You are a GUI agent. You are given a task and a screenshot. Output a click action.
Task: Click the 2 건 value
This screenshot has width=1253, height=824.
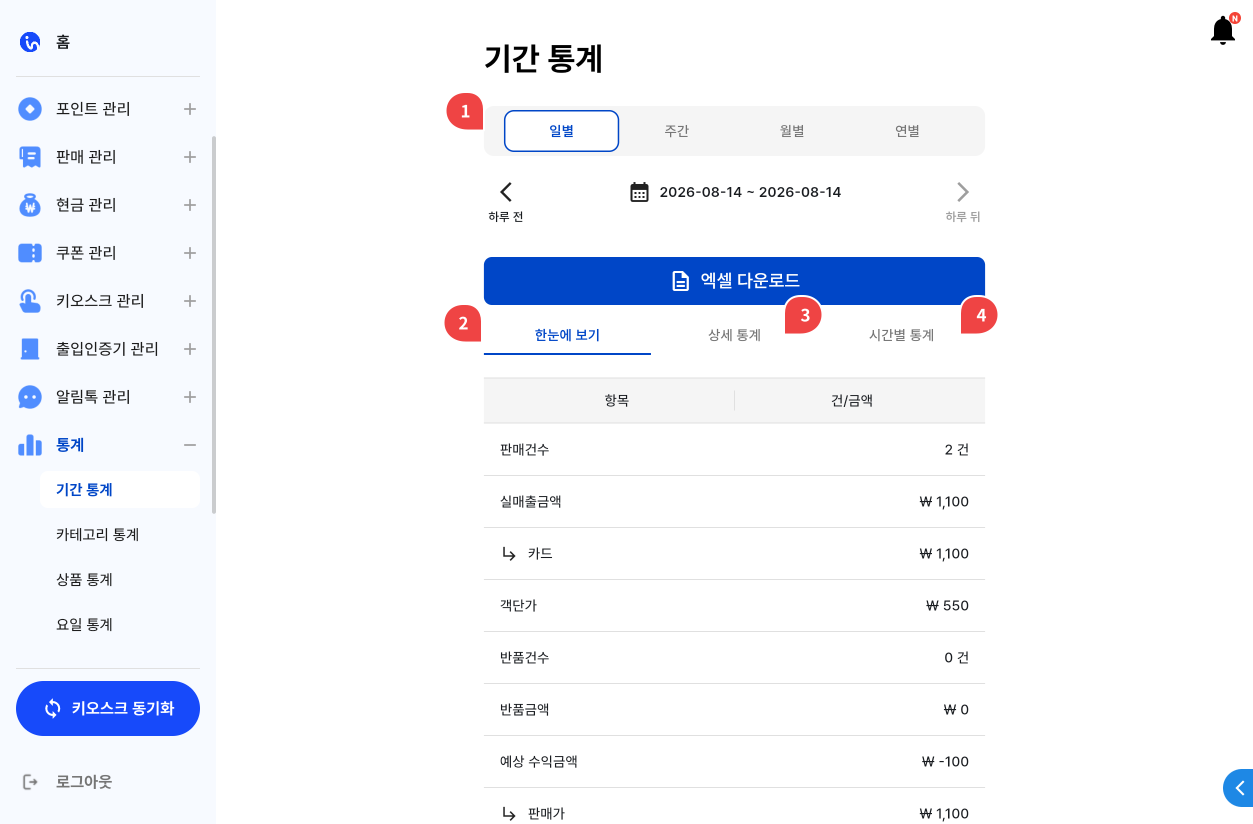coord(956,450)
